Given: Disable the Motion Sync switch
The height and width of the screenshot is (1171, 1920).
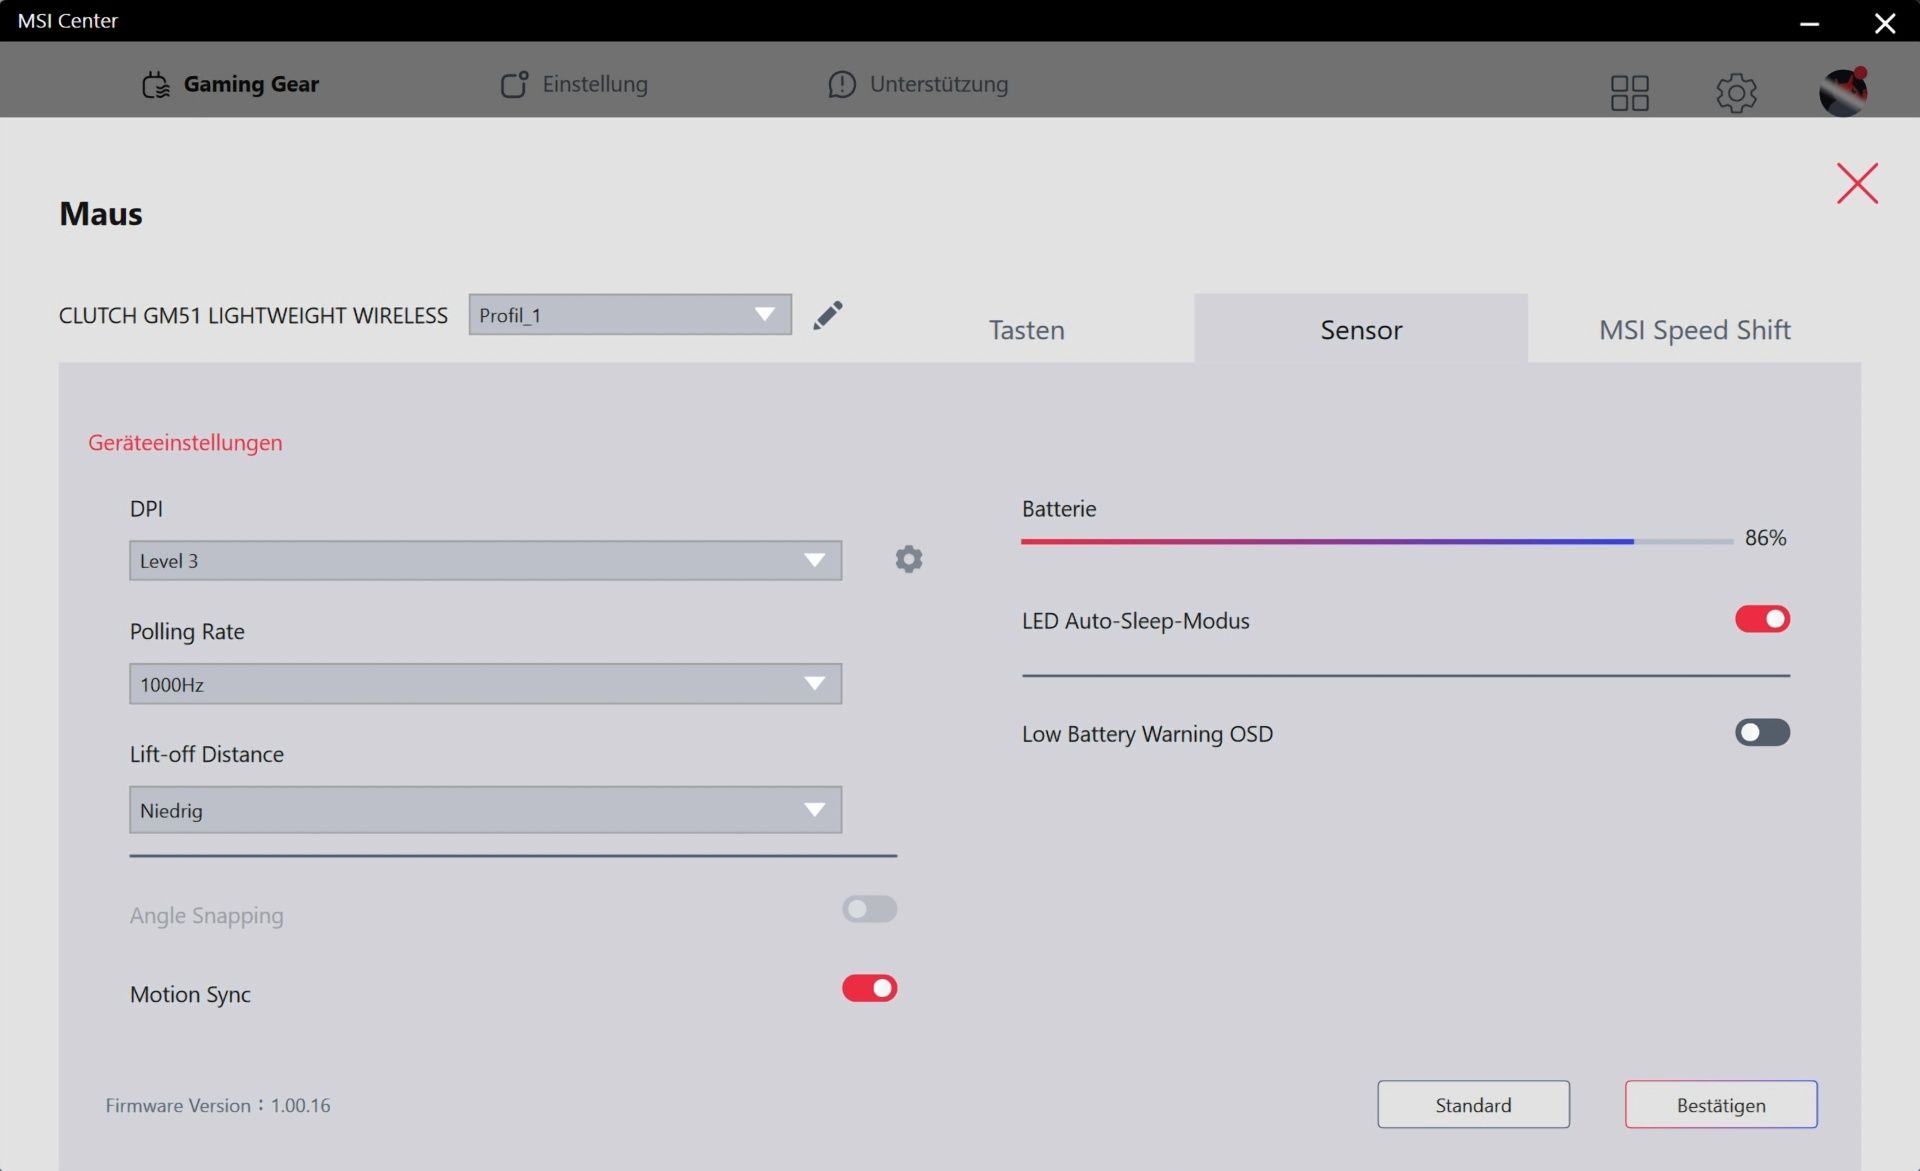Looking at the screenshot, I should 869,988.
